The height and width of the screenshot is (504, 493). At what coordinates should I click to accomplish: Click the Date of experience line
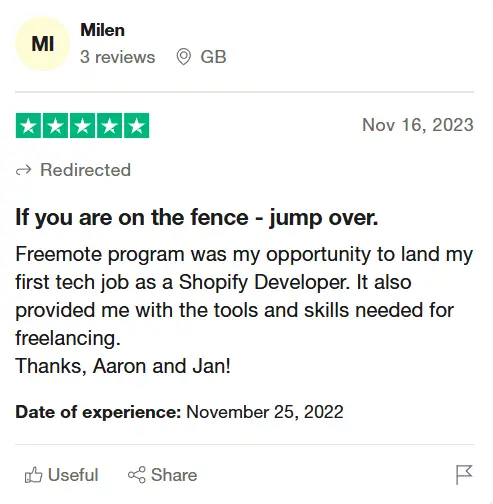coord(179,412)
